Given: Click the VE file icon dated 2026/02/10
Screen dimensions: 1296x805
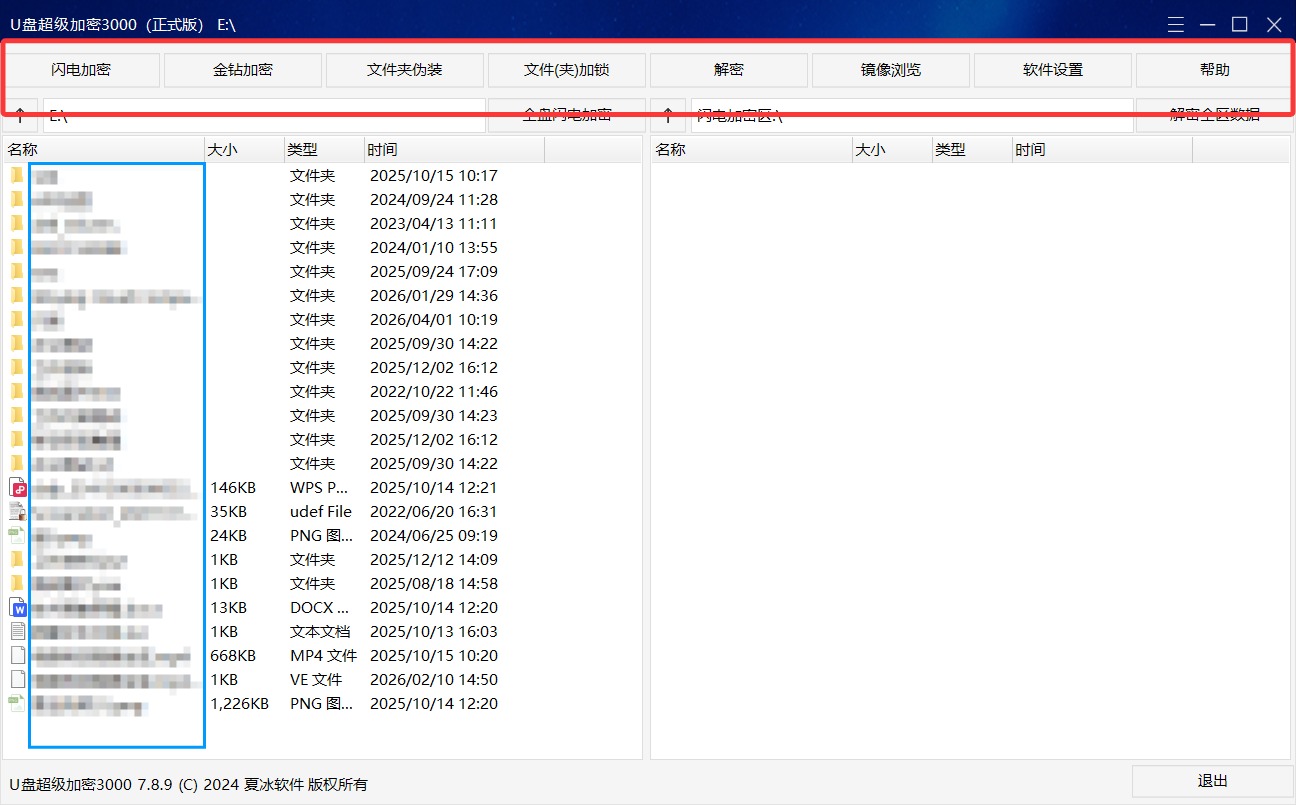Looking at the screenshot, I should [17, 679].
